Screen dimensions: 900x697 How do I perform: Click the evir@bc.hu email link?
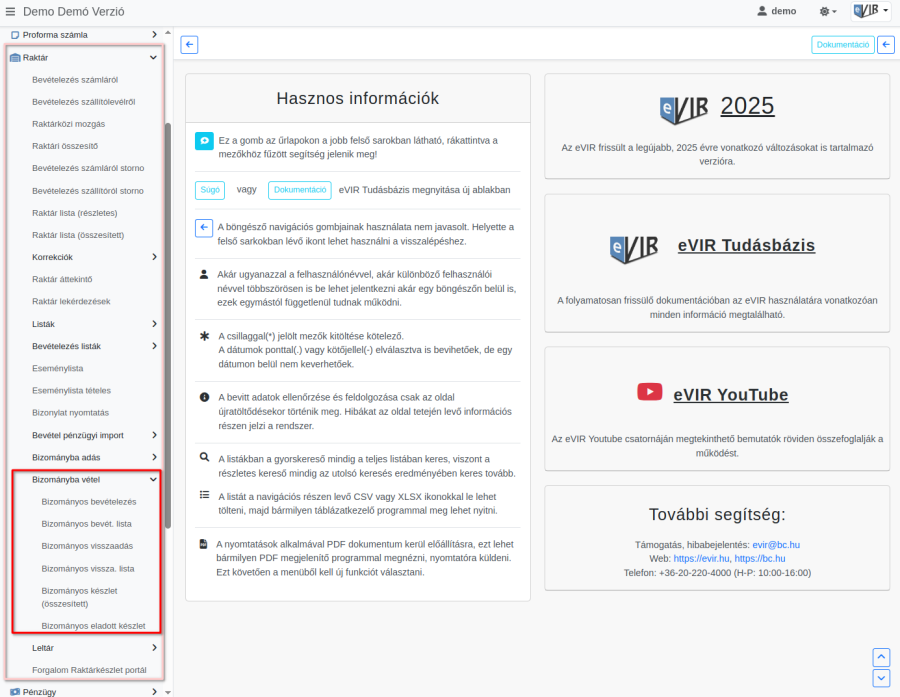(776, 545)
